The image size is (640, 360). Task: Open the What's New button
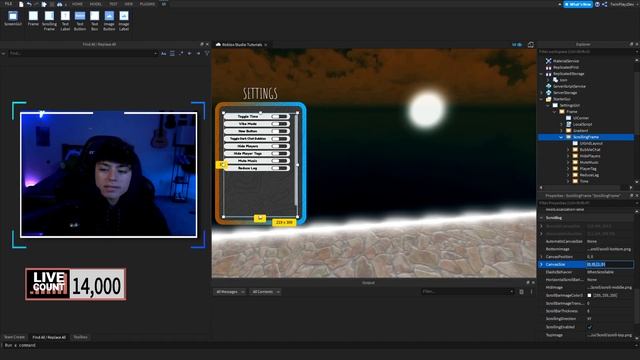click(578, 4)
